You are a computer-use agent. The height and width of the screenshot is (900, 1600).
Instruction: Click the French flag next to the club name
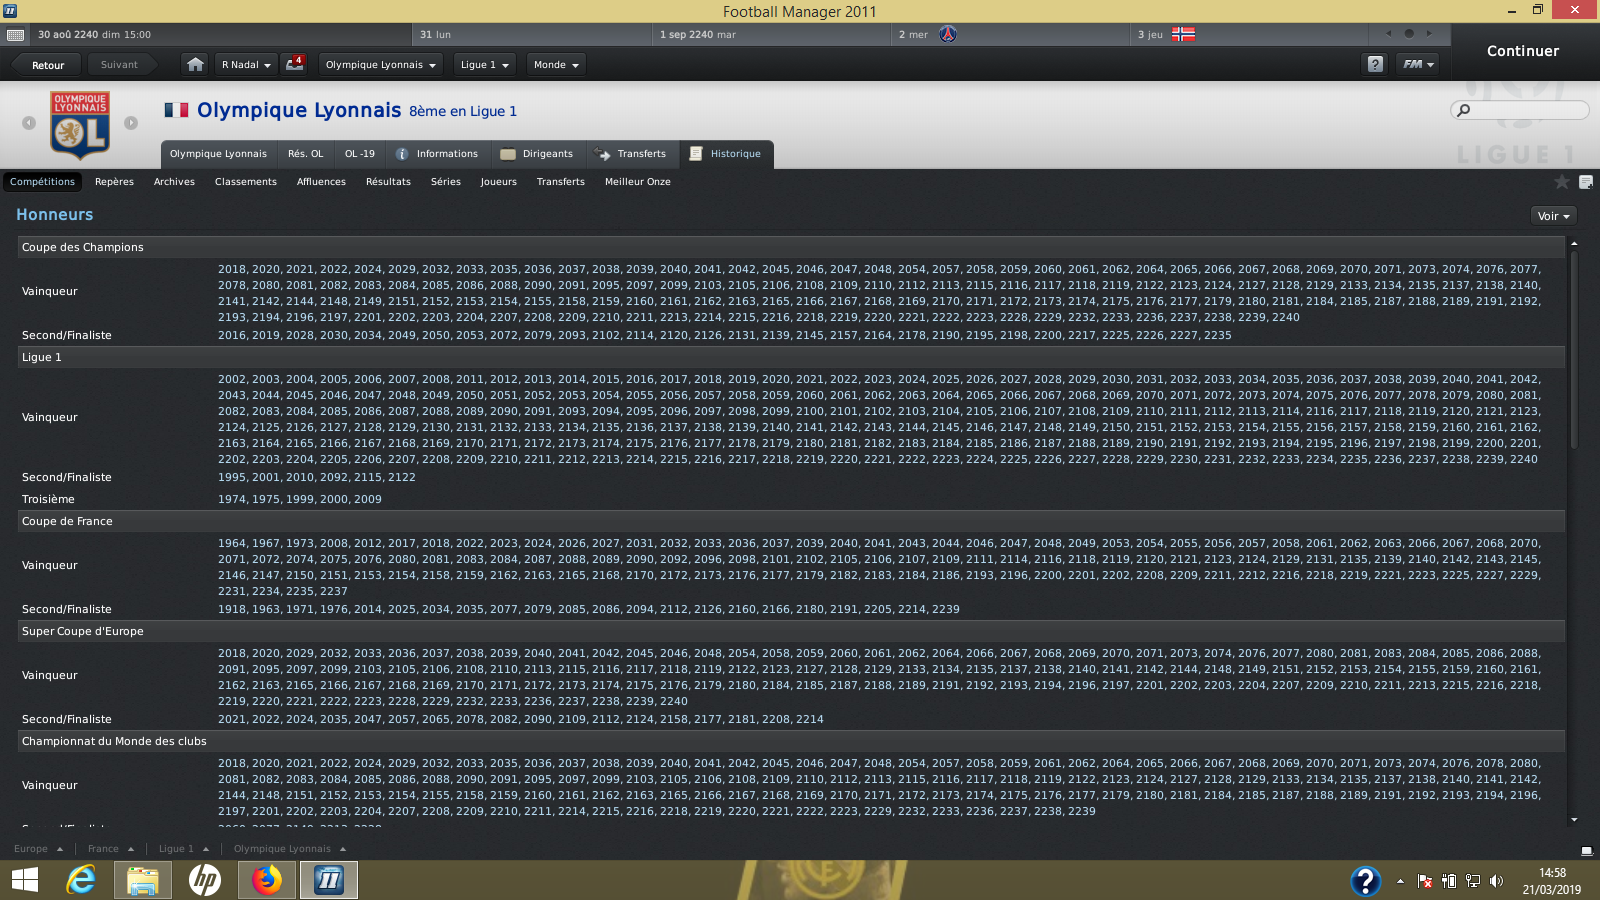click(177, 110)
